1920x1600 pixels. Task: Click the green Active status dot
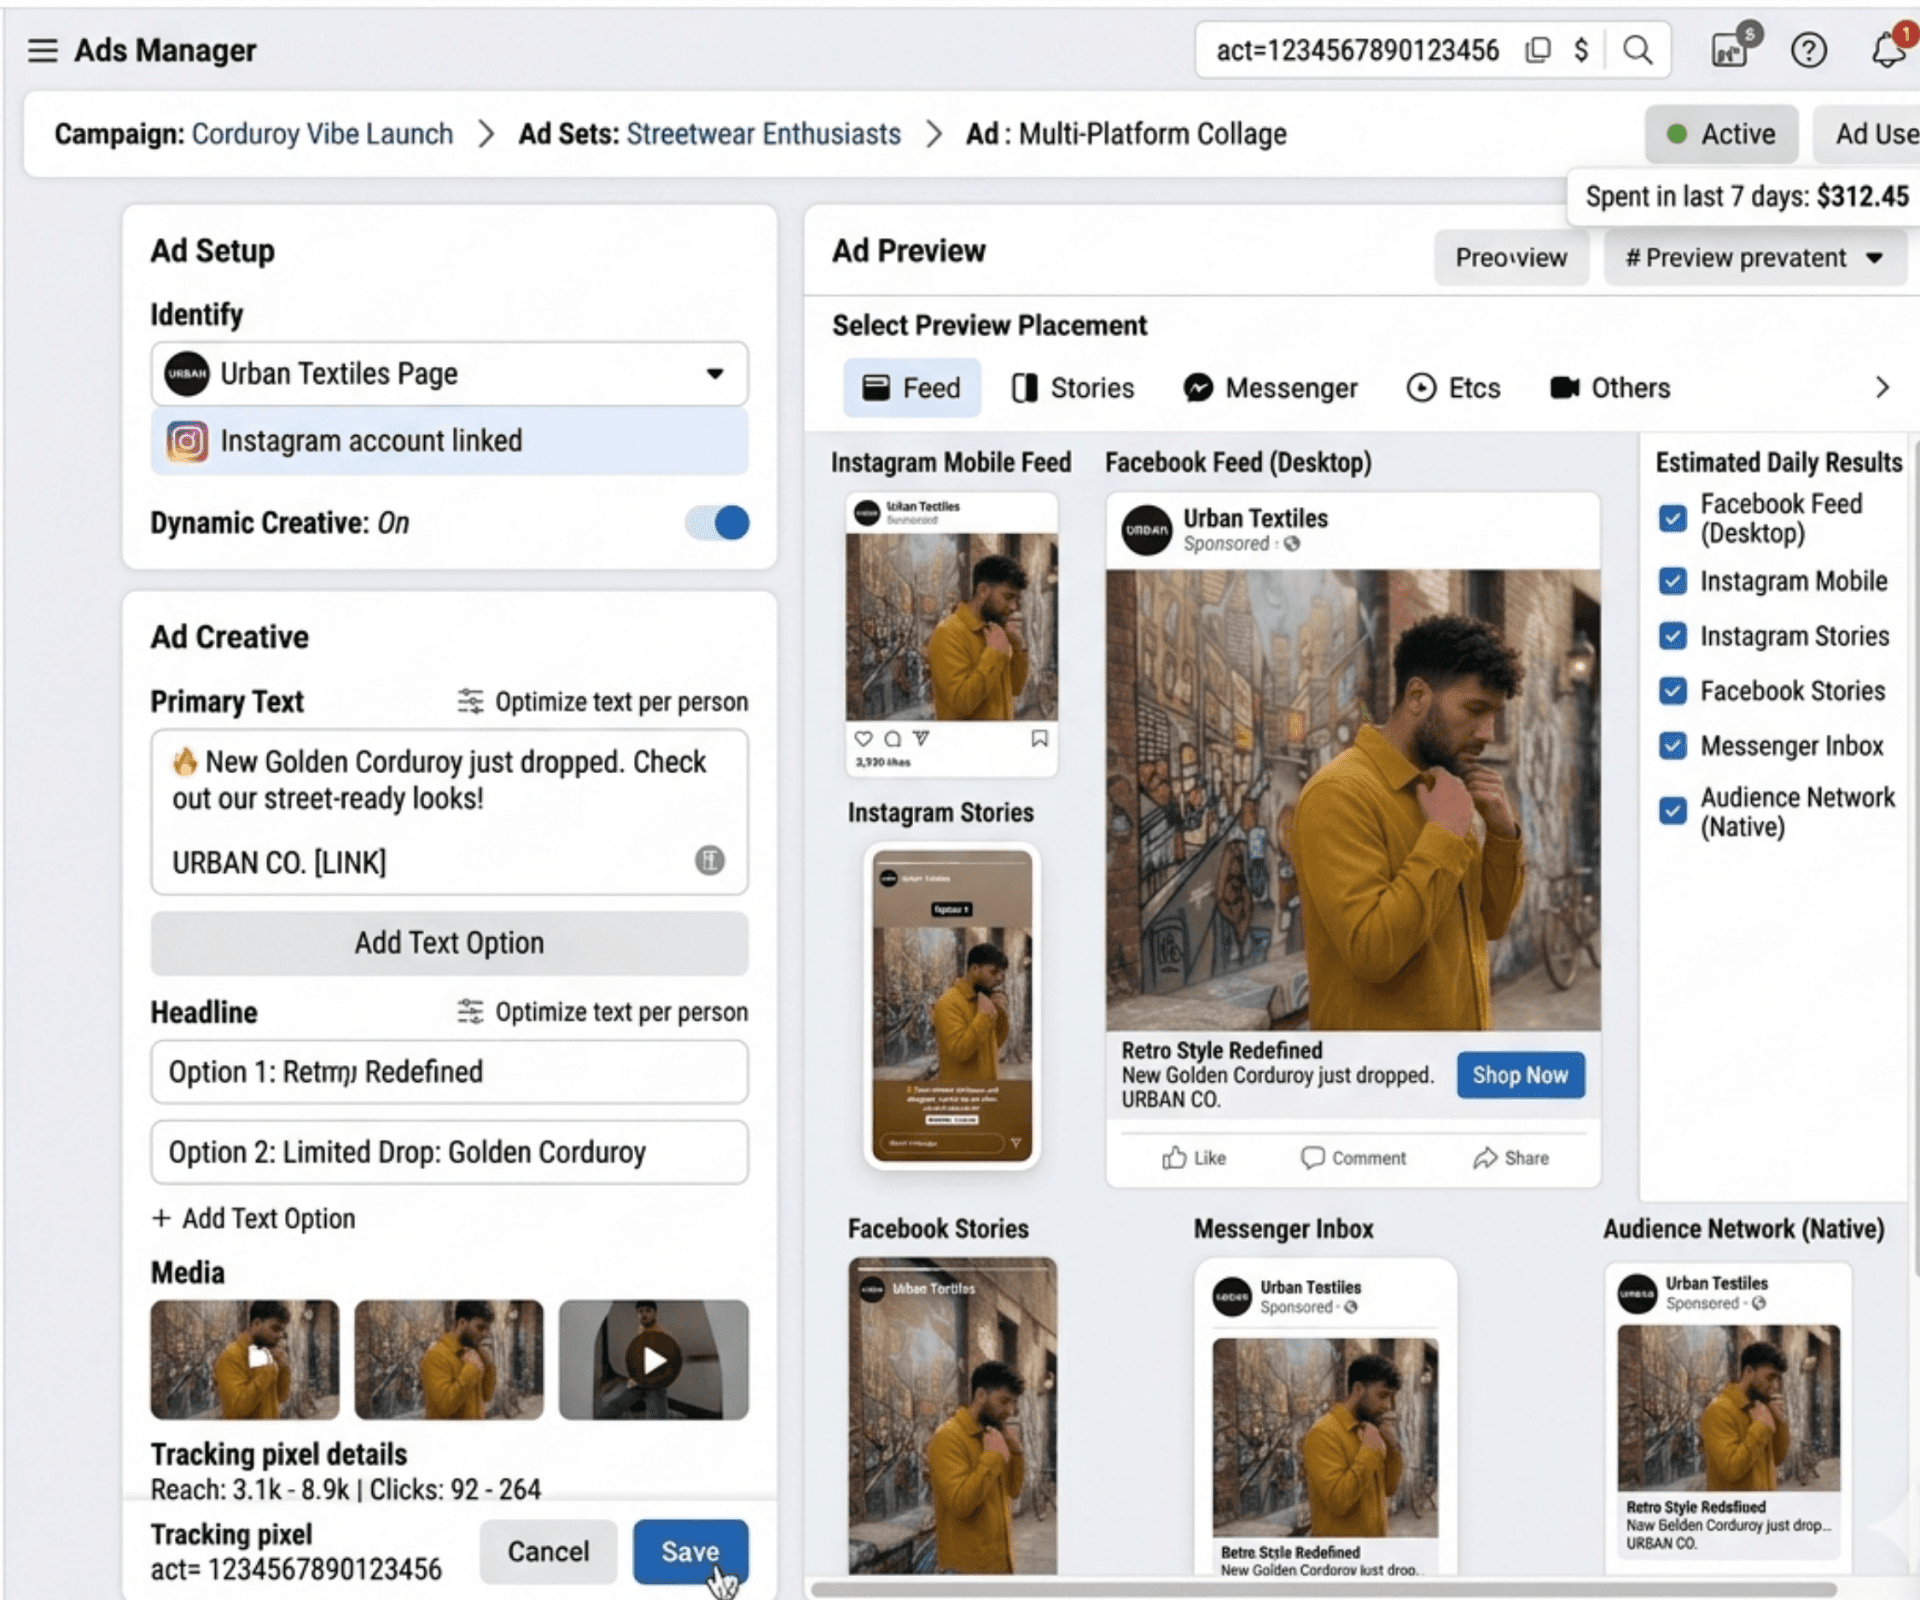(1677, 134)
